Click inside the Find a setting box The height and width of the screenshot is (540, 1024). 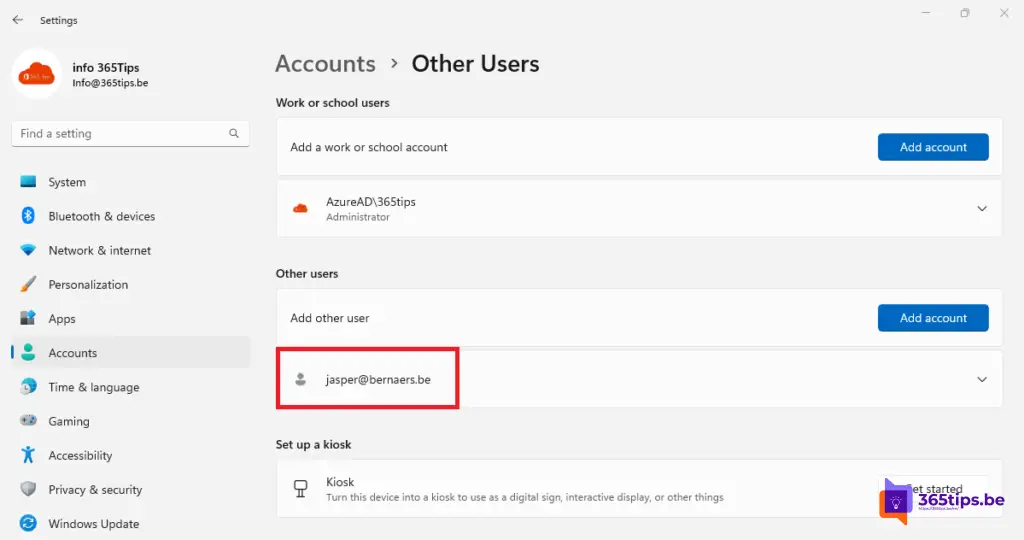pyautogui.click(x=120, y=133)
